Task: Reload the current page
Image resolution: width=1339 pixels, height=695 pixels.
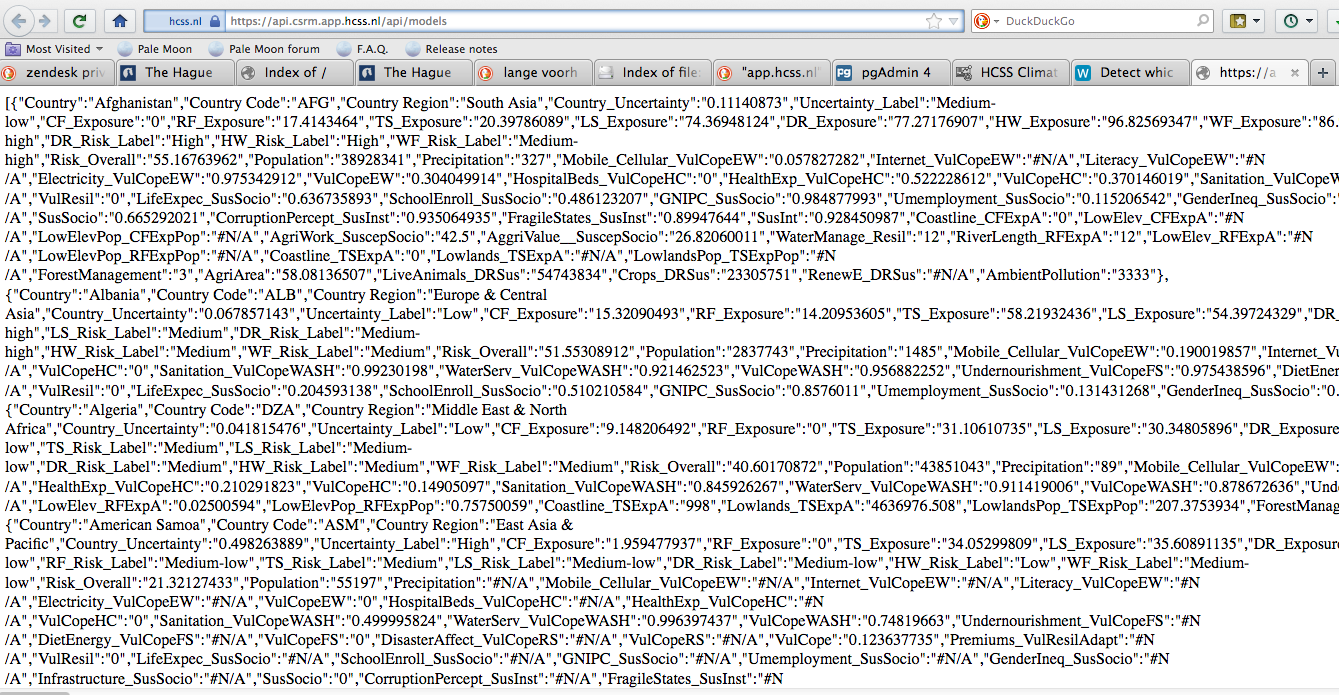Action: click(80, 20)
